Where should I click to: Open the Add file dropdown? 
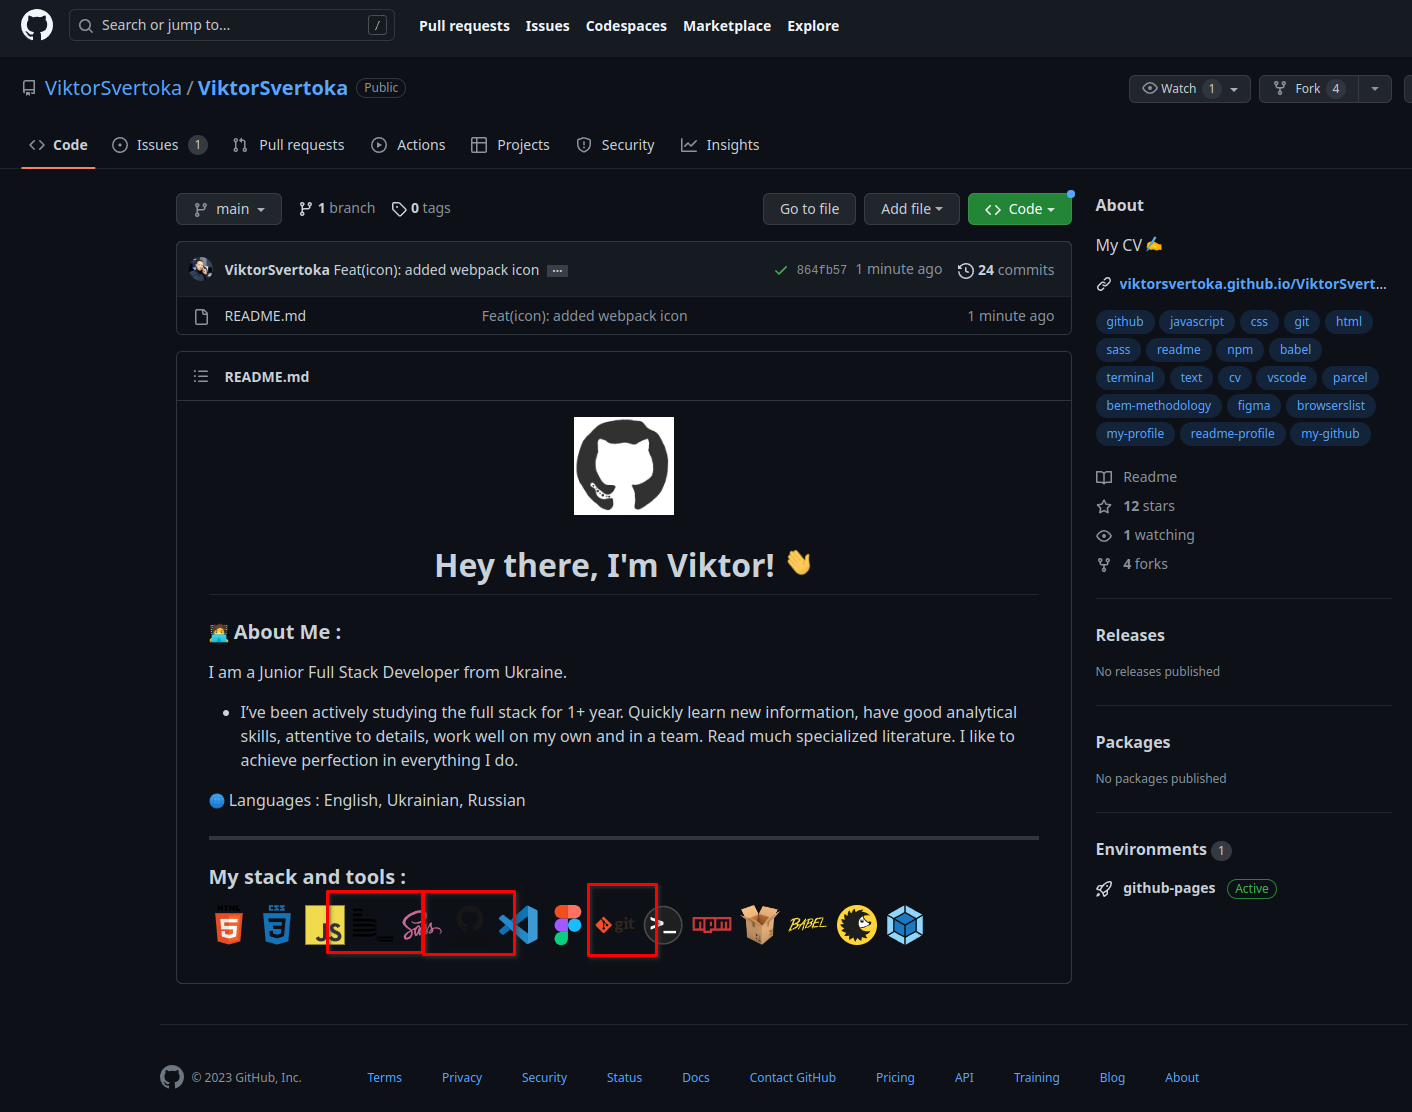tap(911, 208)
